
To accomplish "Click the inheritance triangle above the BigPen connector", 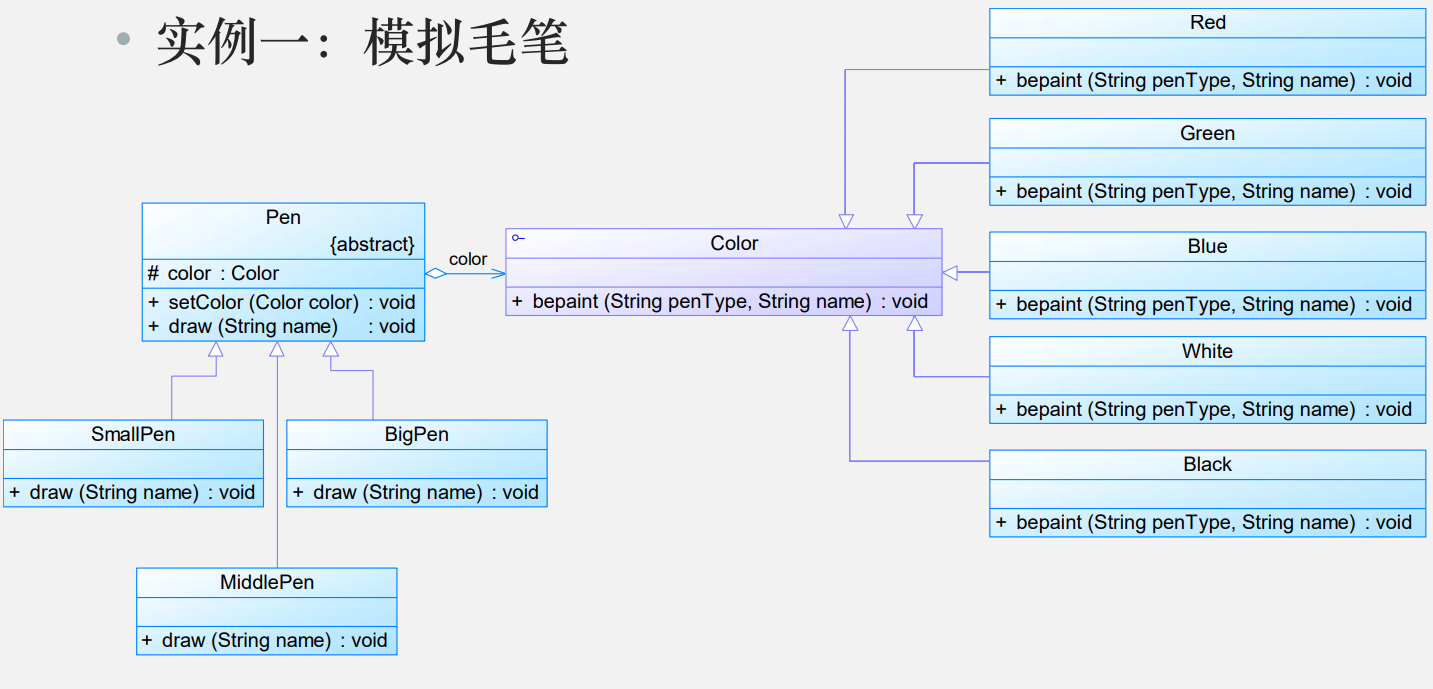I will coord(331,350).
